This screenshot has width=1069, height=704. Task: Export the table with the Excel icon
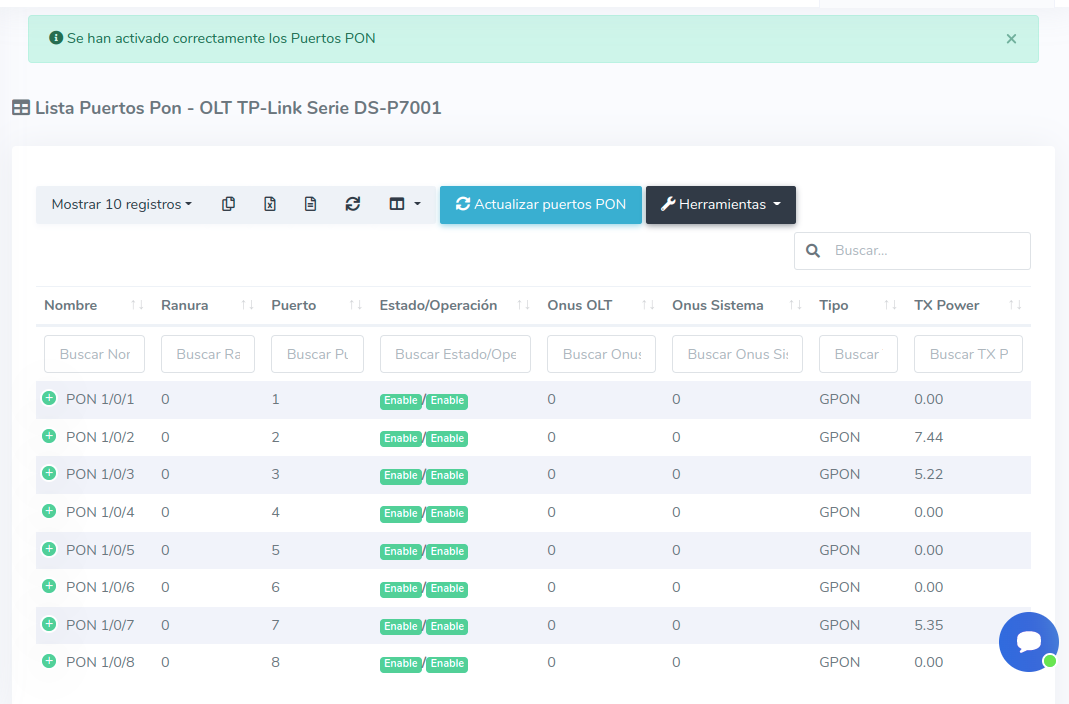coord(269,204)
